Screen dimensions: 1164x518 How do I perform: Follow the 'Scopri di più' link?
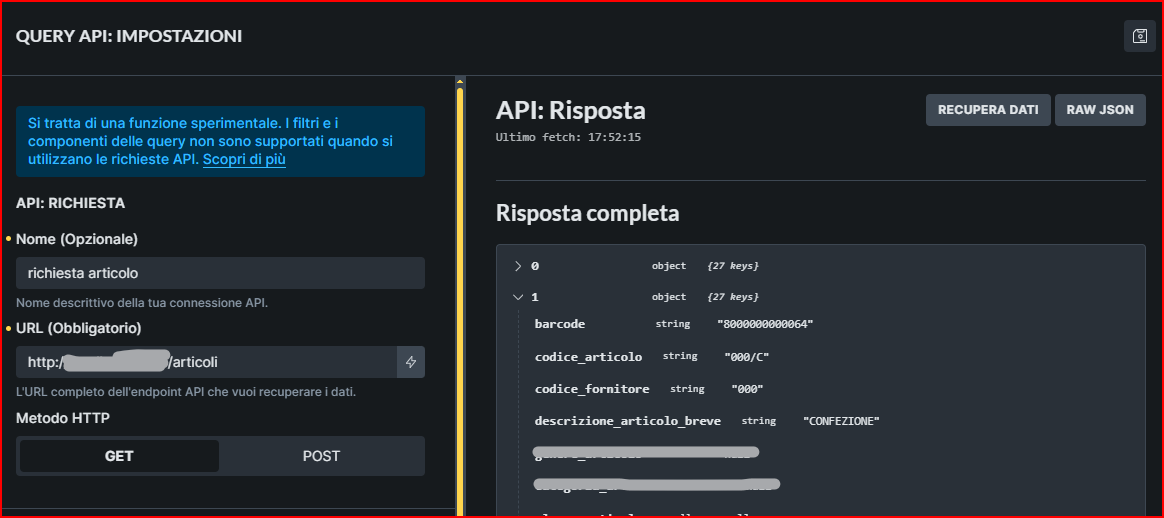point(244,160)
